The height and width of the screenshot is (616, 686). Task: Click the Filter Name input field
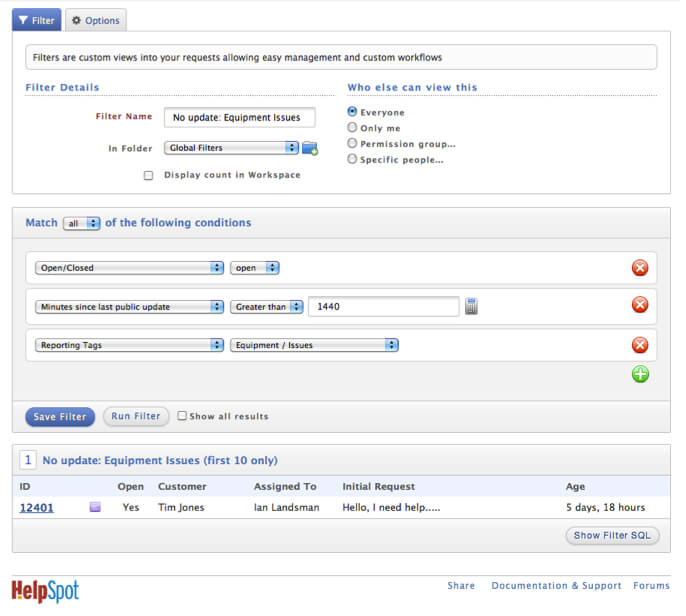coord(240,118)
